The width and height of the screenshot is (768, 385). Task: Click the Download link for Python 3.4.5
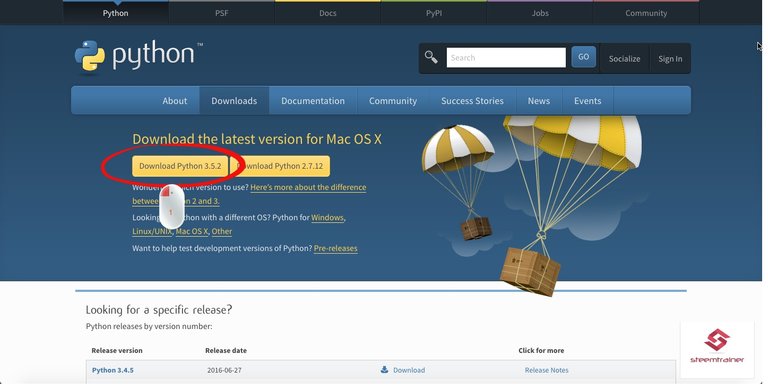pyautogui.click(x=409, y=370)
